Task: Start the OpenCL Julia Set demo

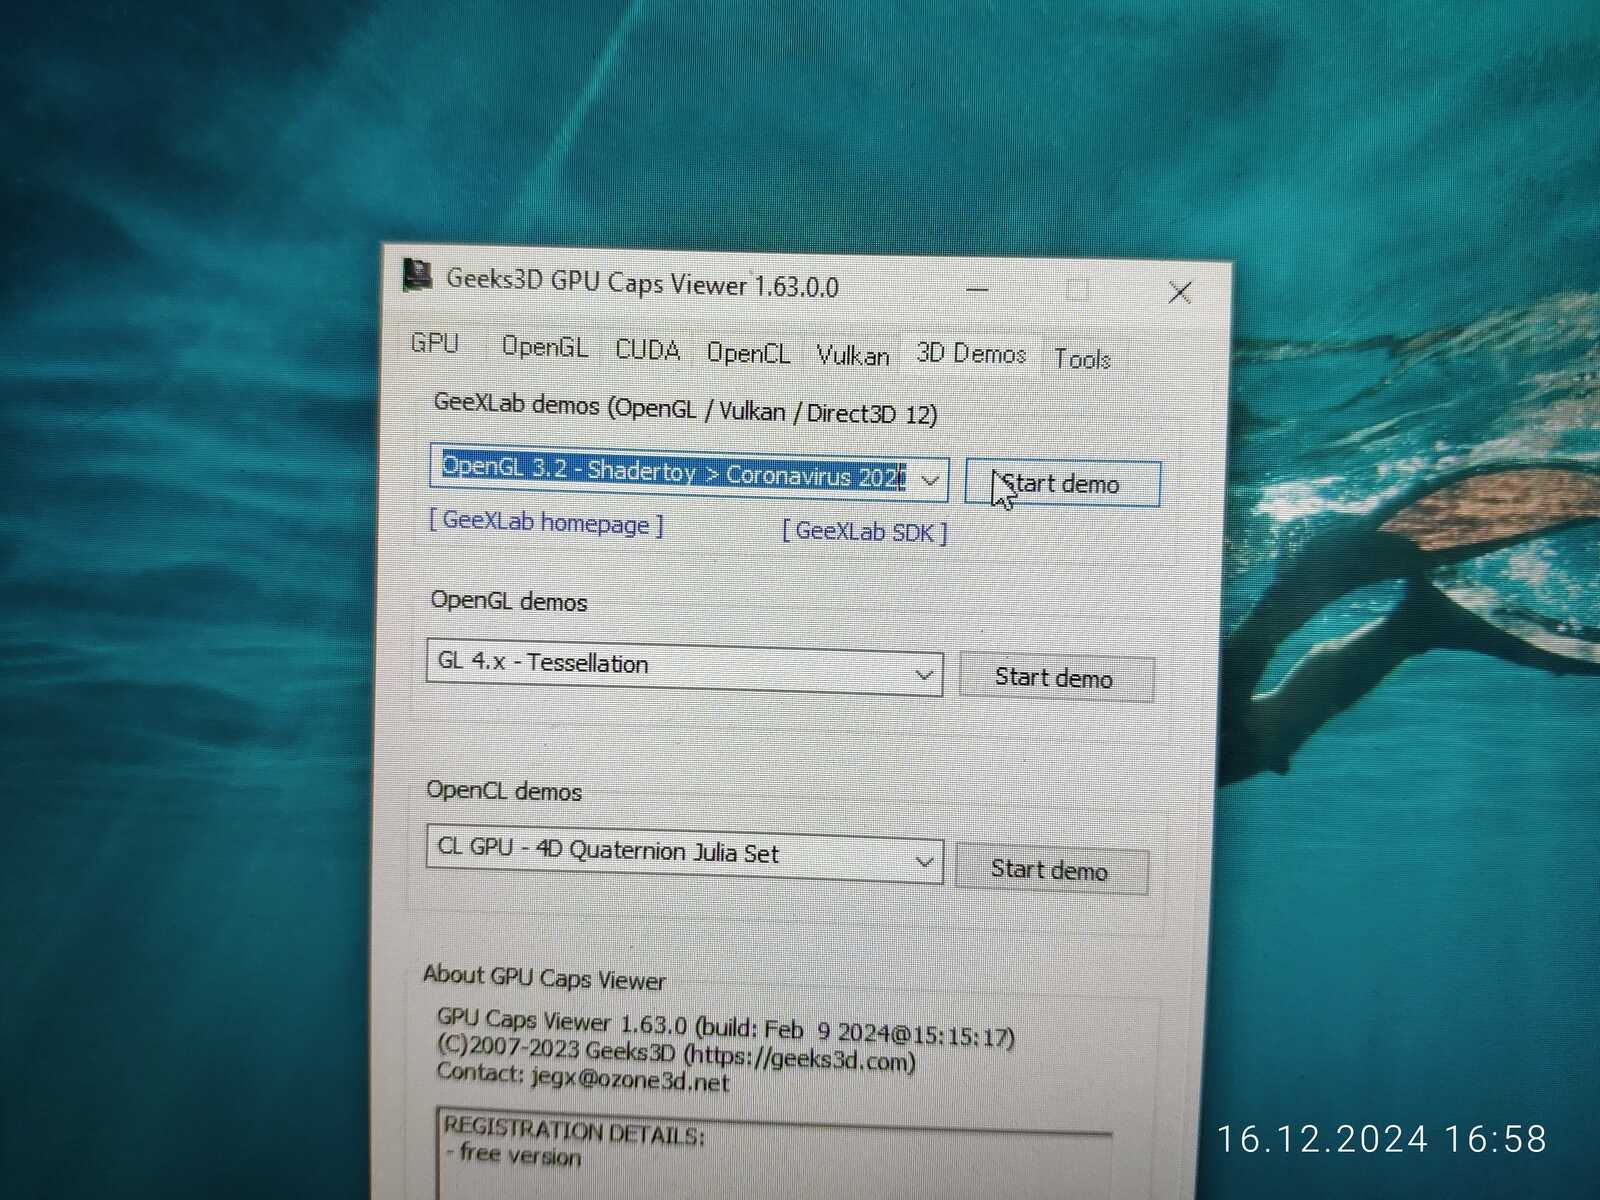Action: [x=1050, y=869]
